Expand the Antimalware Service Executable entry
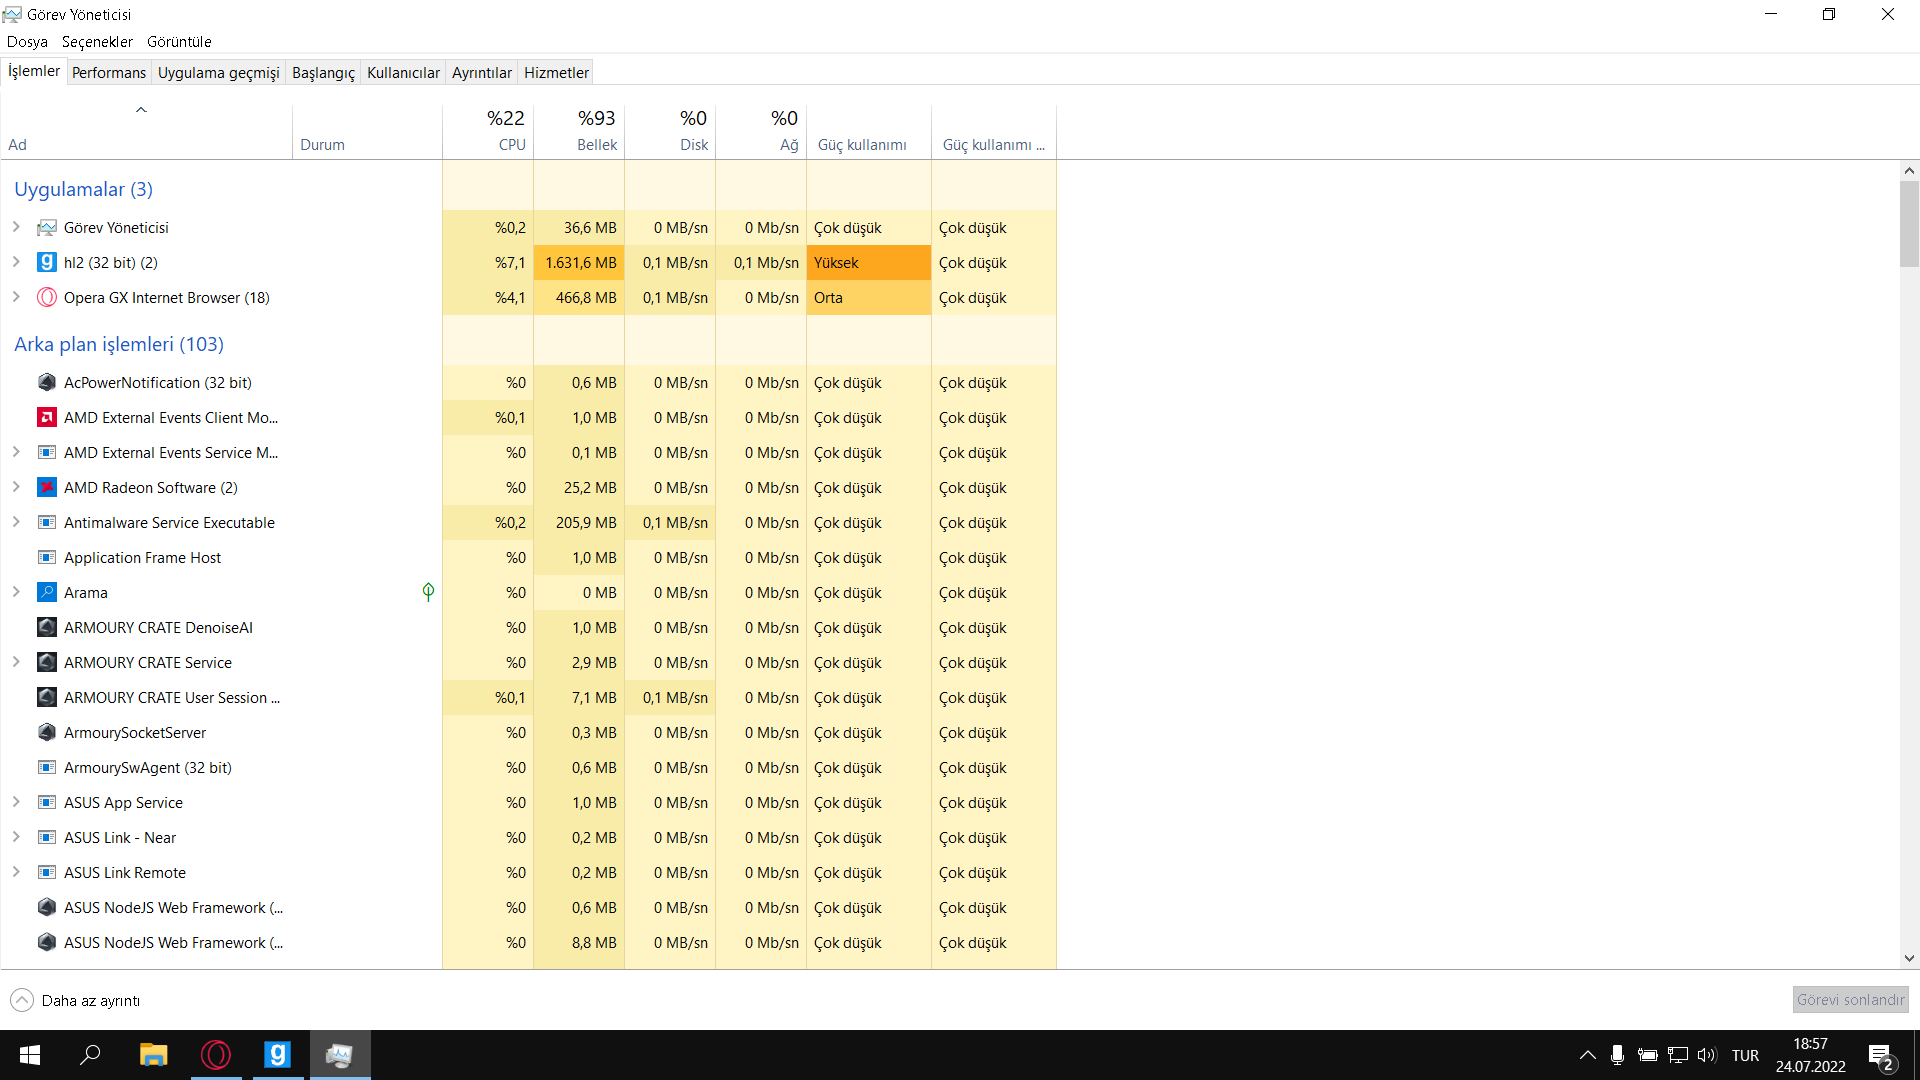This screenshot has height=1080, width=1920. (x=16, y=522)
